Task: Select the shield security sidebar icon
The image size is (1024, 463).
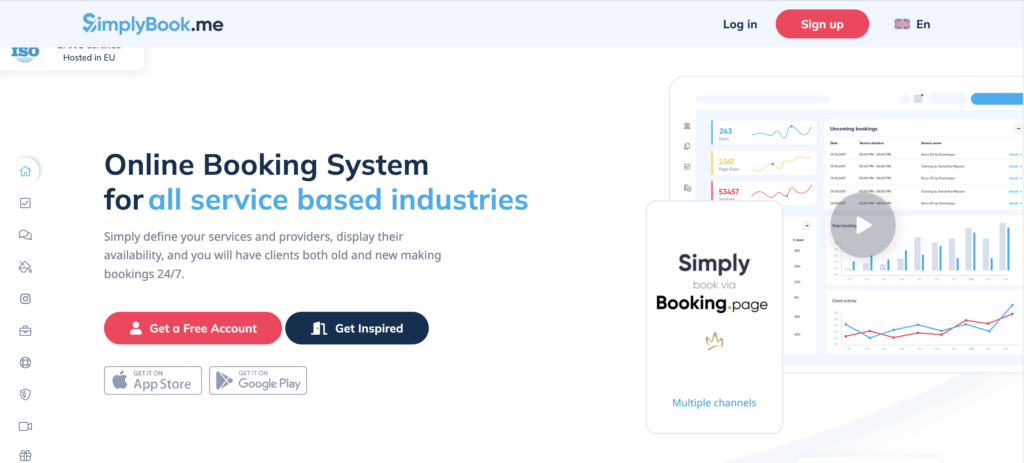Action: point(25,394)
